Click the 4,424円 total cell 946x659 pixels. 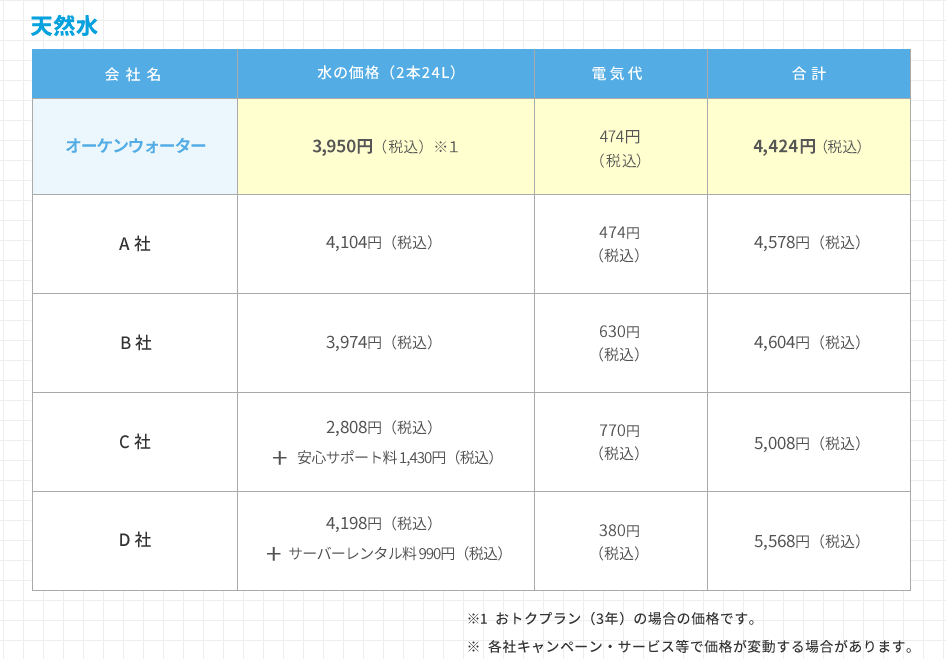[808, 147]
